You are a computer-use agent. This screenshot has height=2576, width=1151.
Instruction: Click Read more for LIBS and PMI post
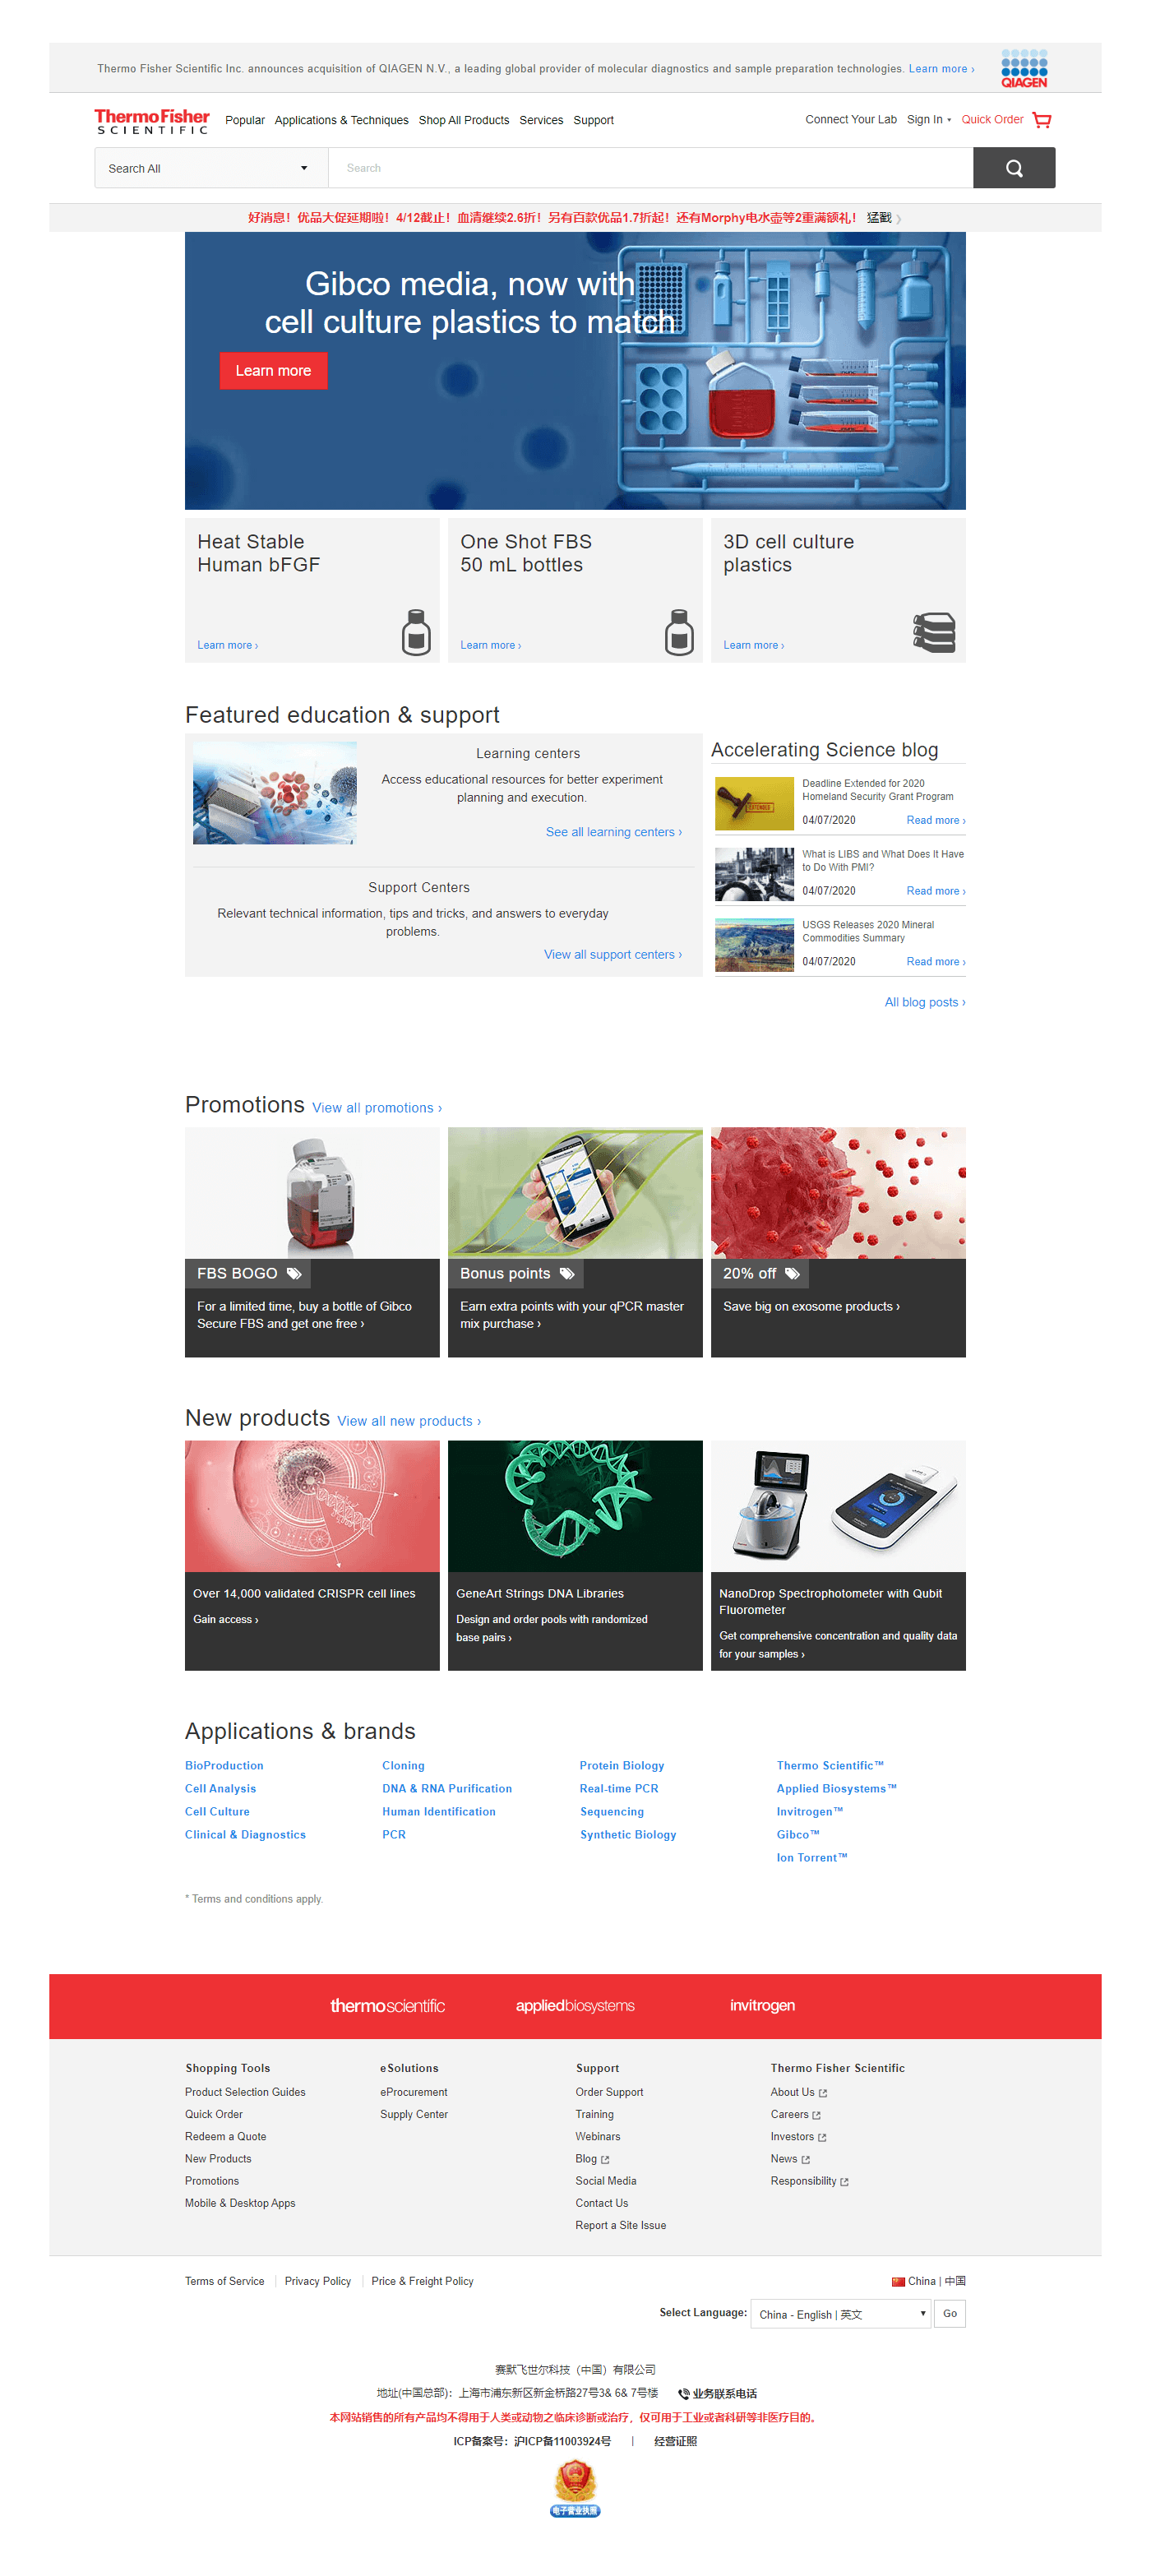pos(936,891)
